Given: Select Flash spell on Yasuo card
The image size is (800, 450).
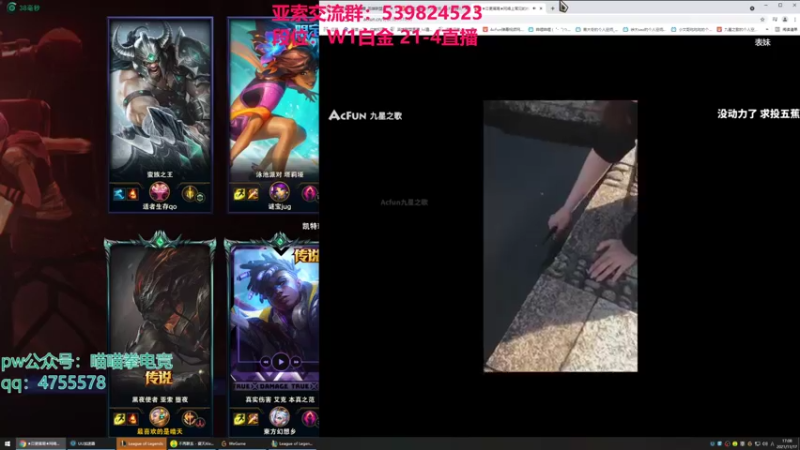Looking at the screenshot, I should pyautogui.click(x=119, y=419).
